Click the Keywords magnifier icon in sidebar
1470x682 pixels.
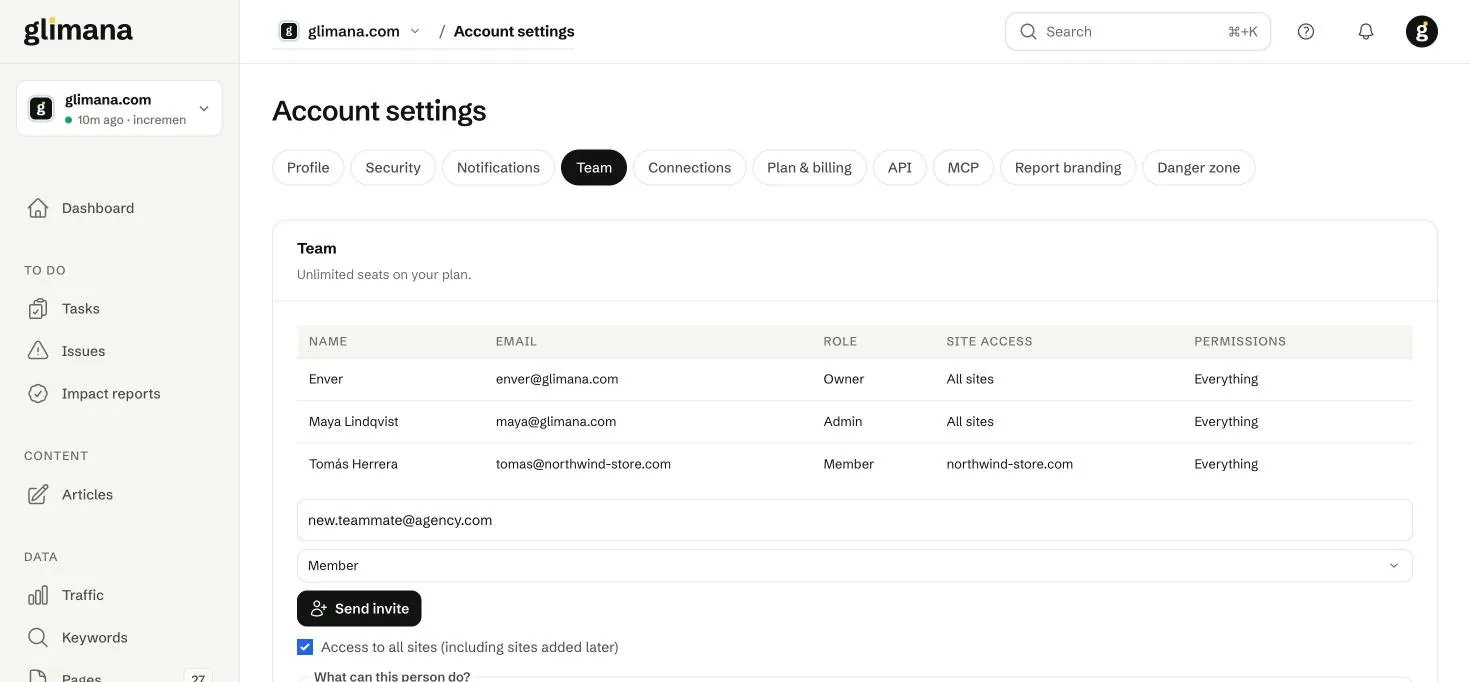38,638
